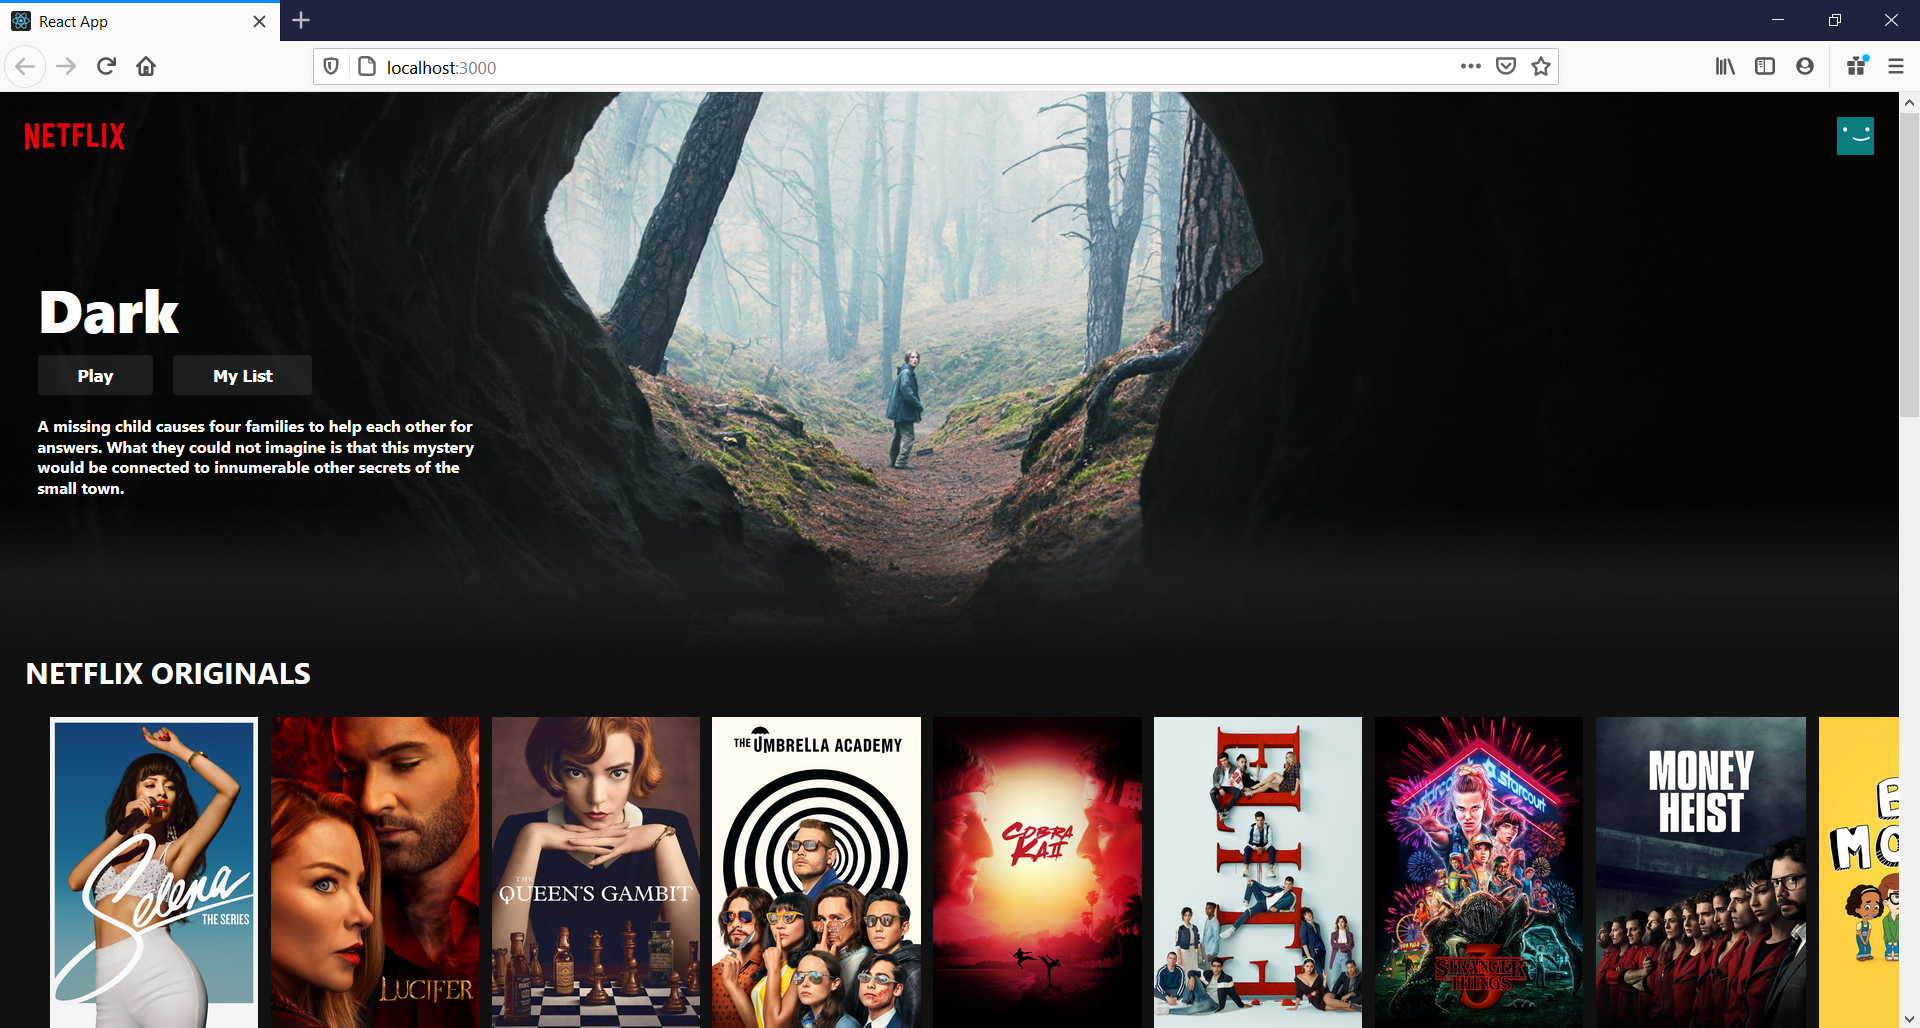Show site information page icon

point(367,67)
